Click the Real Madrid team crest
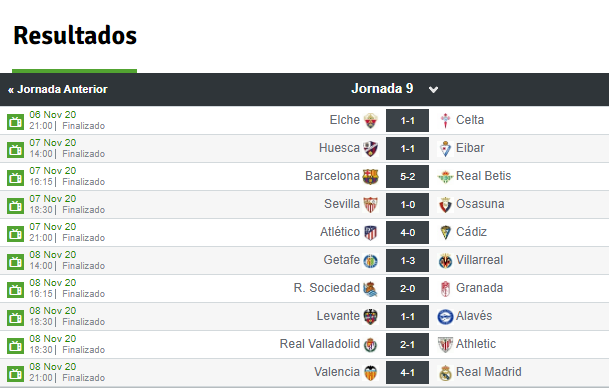This screenshot has height=388, width=609. click(x=445, y=372)
